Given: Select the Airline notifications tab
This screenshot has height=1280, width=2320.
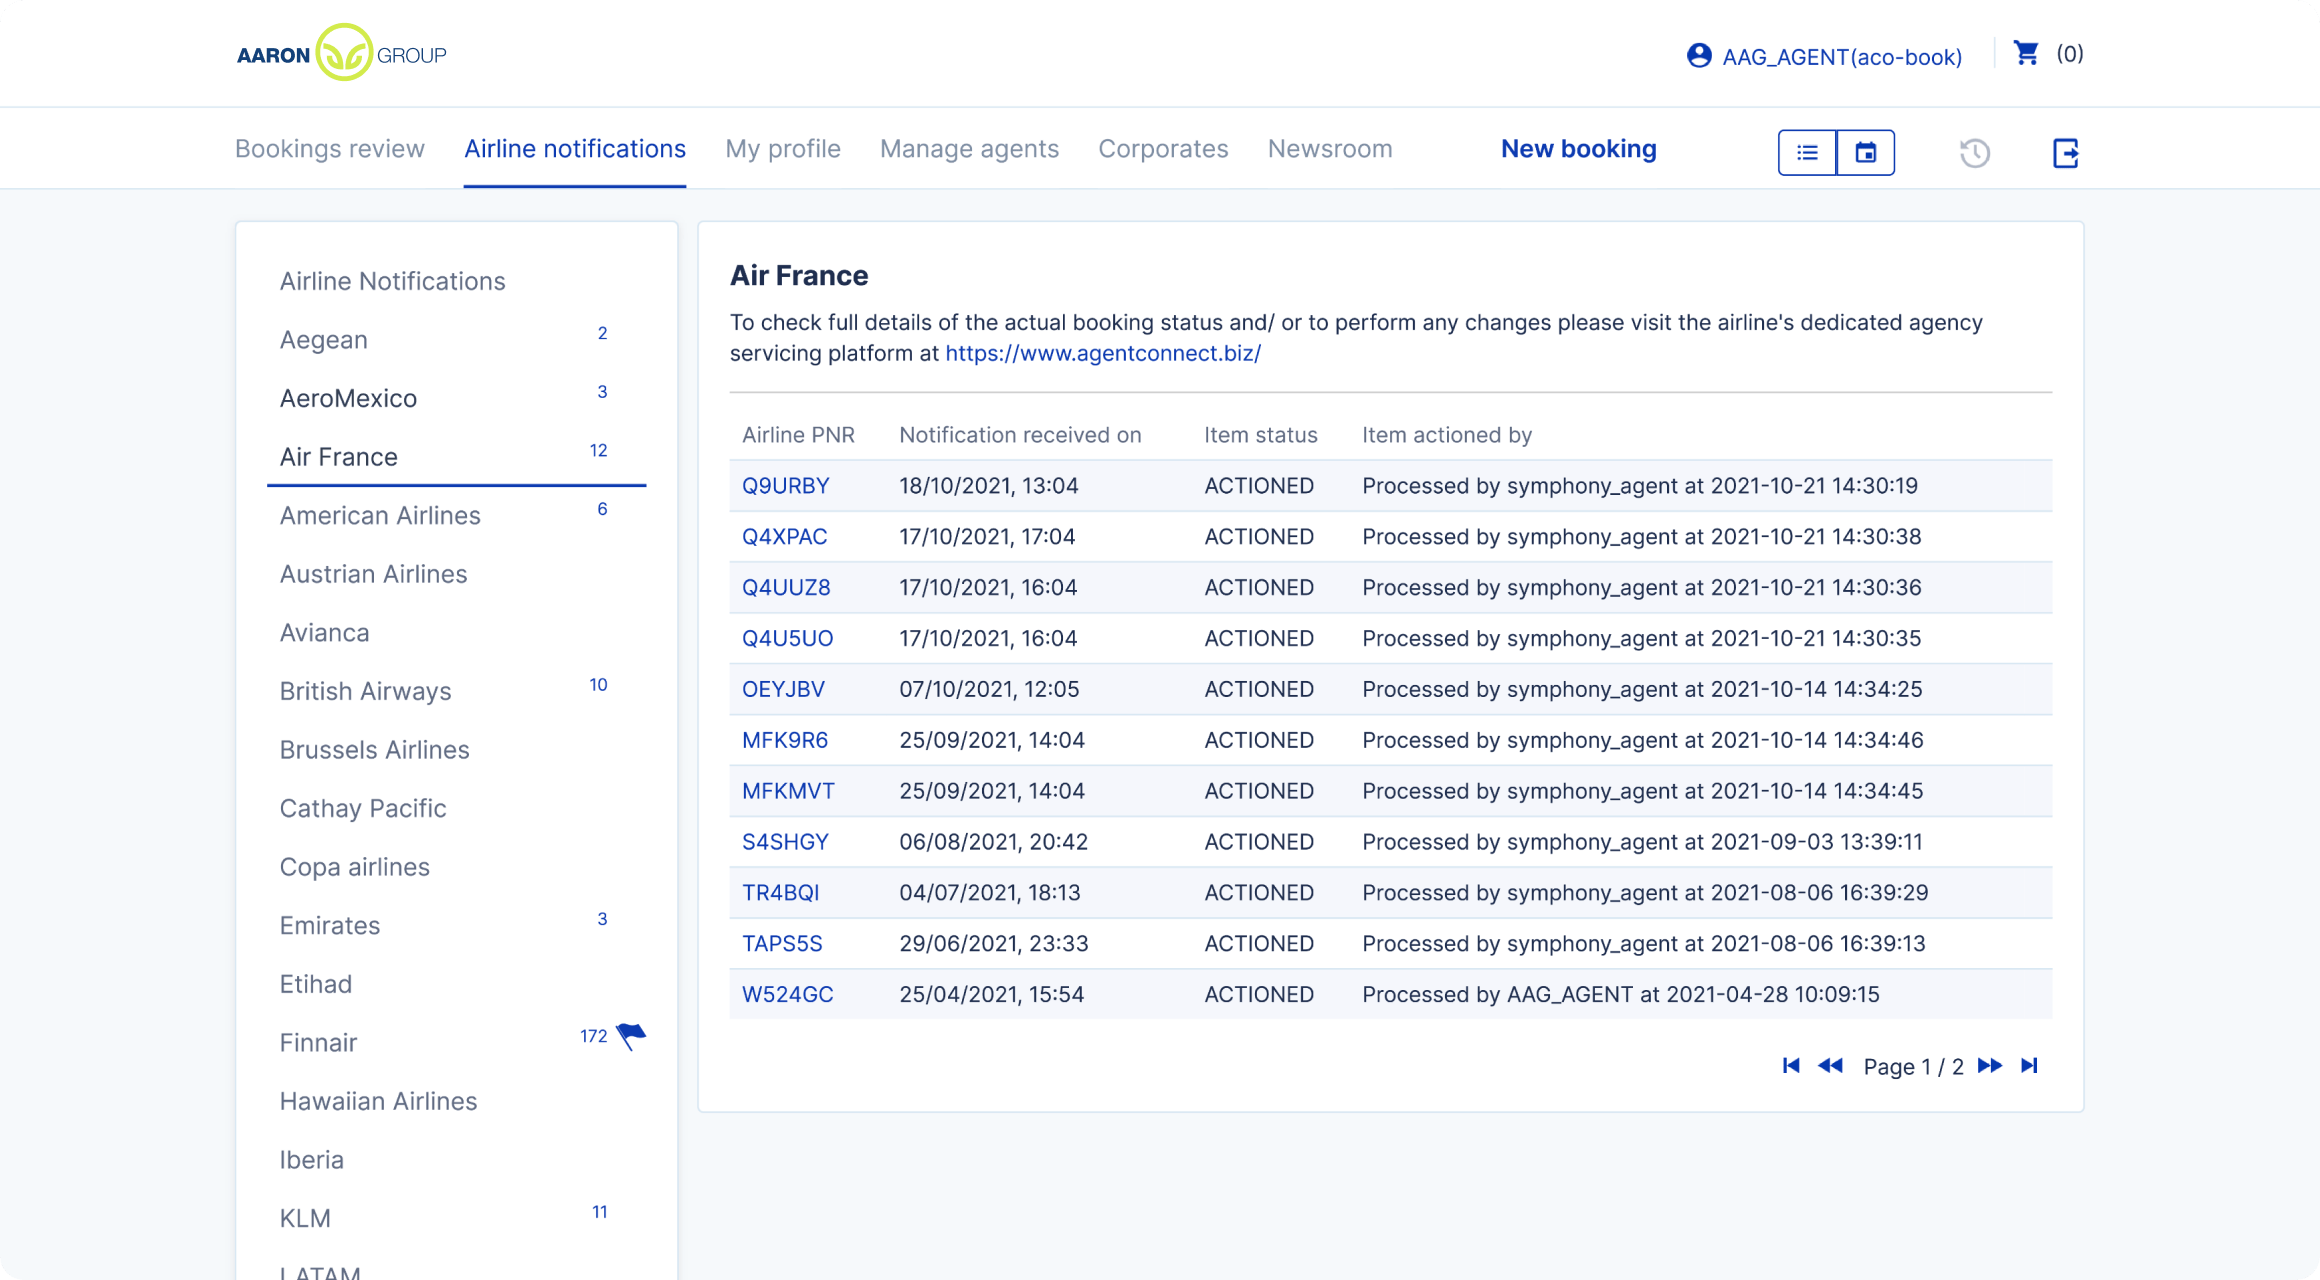Looking at the screenshot, I should (x=575, y=149).
